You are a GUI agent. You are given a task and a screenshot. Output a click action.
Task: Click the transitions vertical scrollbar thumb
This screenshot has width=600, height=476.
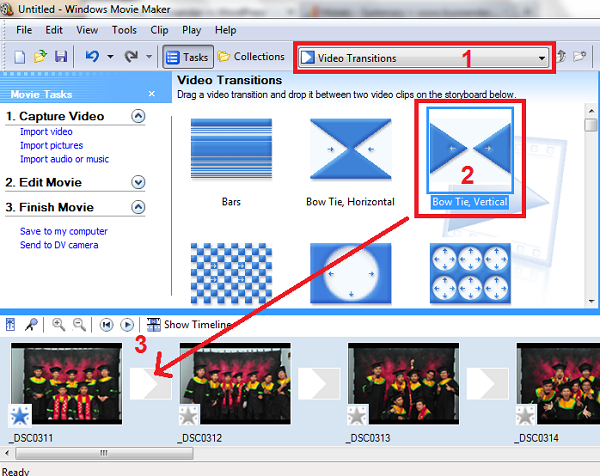coord(592,125)
